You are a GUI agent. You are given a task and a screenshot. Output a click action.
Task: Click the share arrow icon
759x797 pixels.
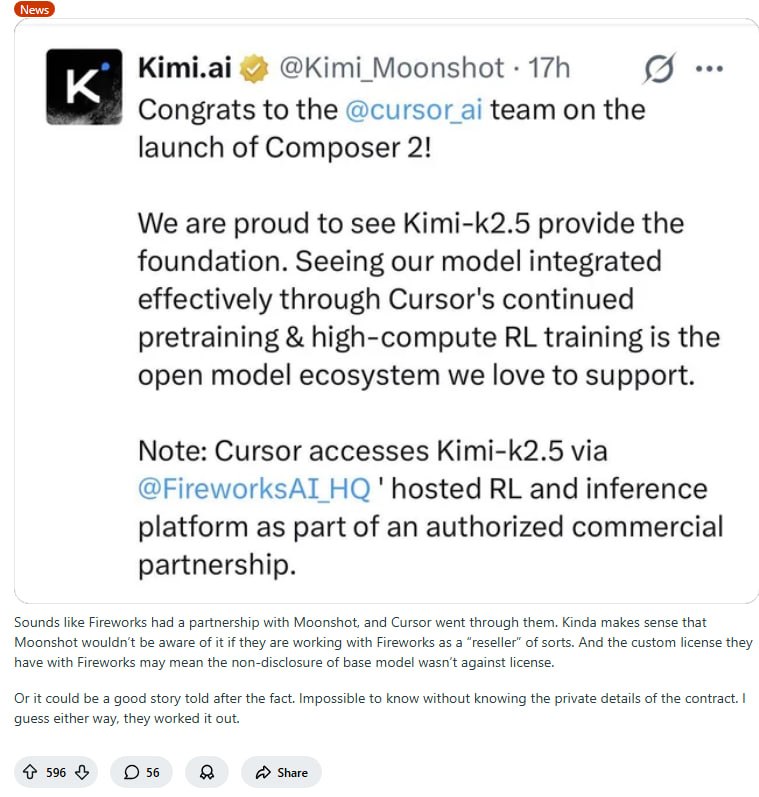point(263,772)
